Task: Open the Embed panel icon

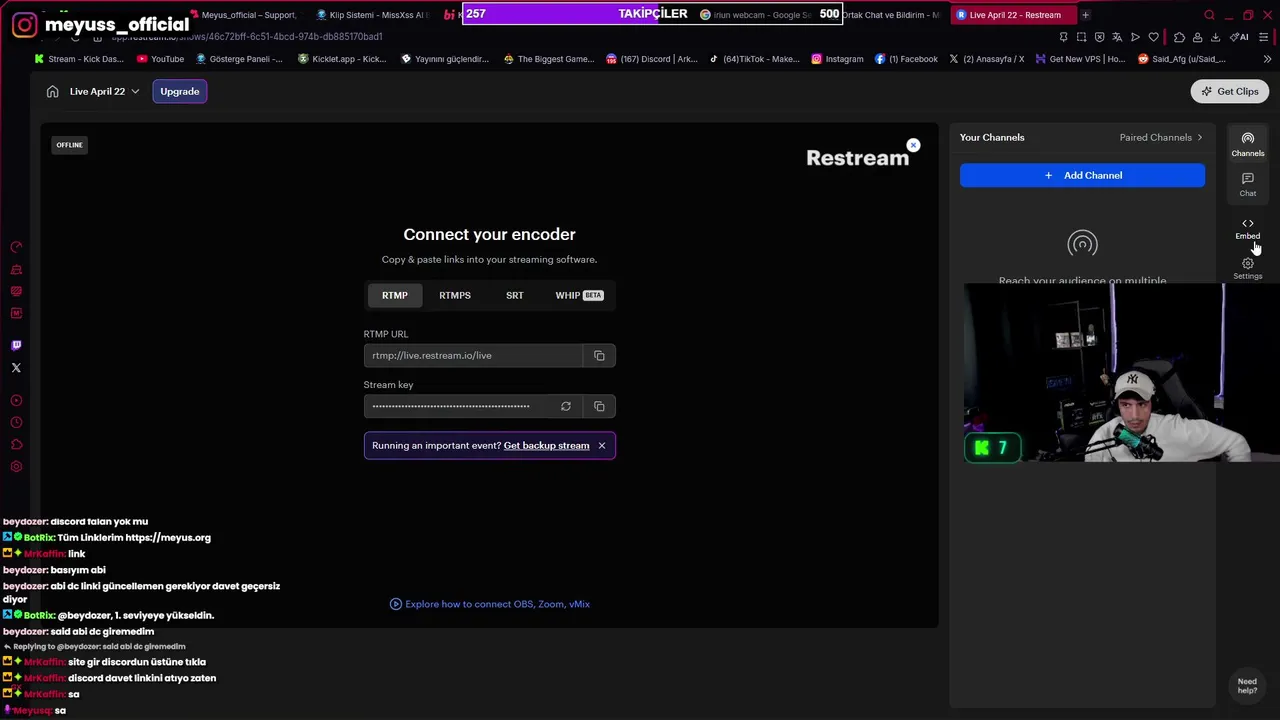Action: coord(1247,229)
